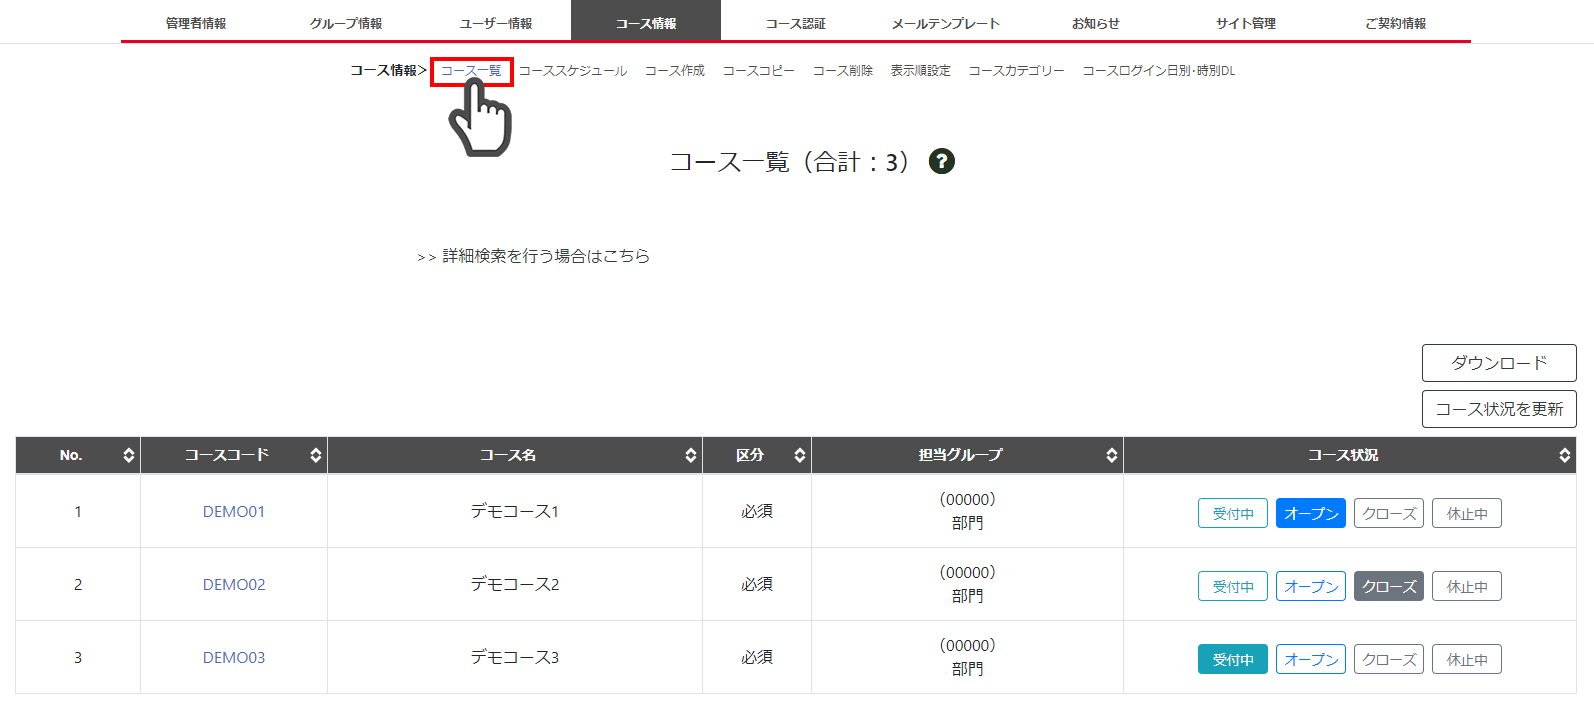Set DEMO01 status to 受付中
Viewport: 1594px width, 714px height.
pyautogui.click(x=1233, y=513)
